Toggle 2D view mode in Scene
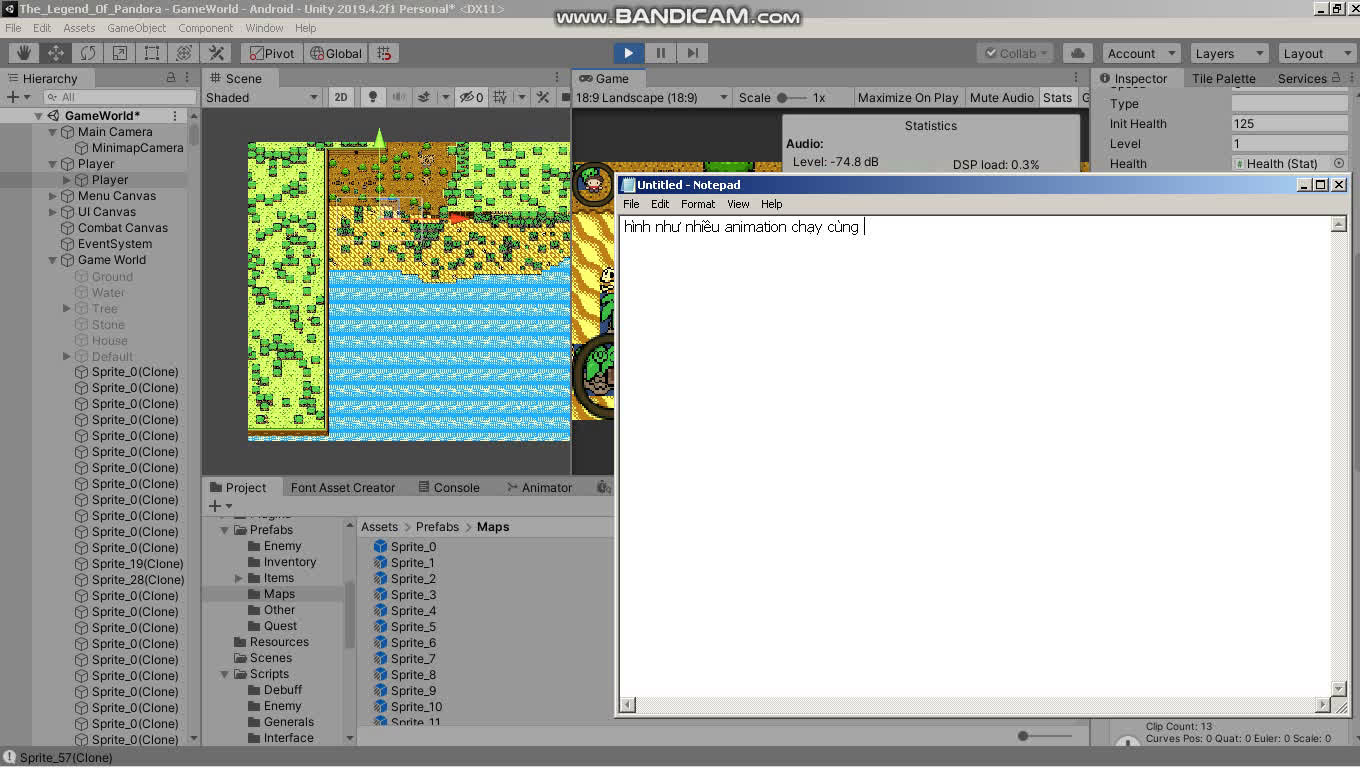The width and height of the screenshot is (1360, 768). click(x=341, y=97)
